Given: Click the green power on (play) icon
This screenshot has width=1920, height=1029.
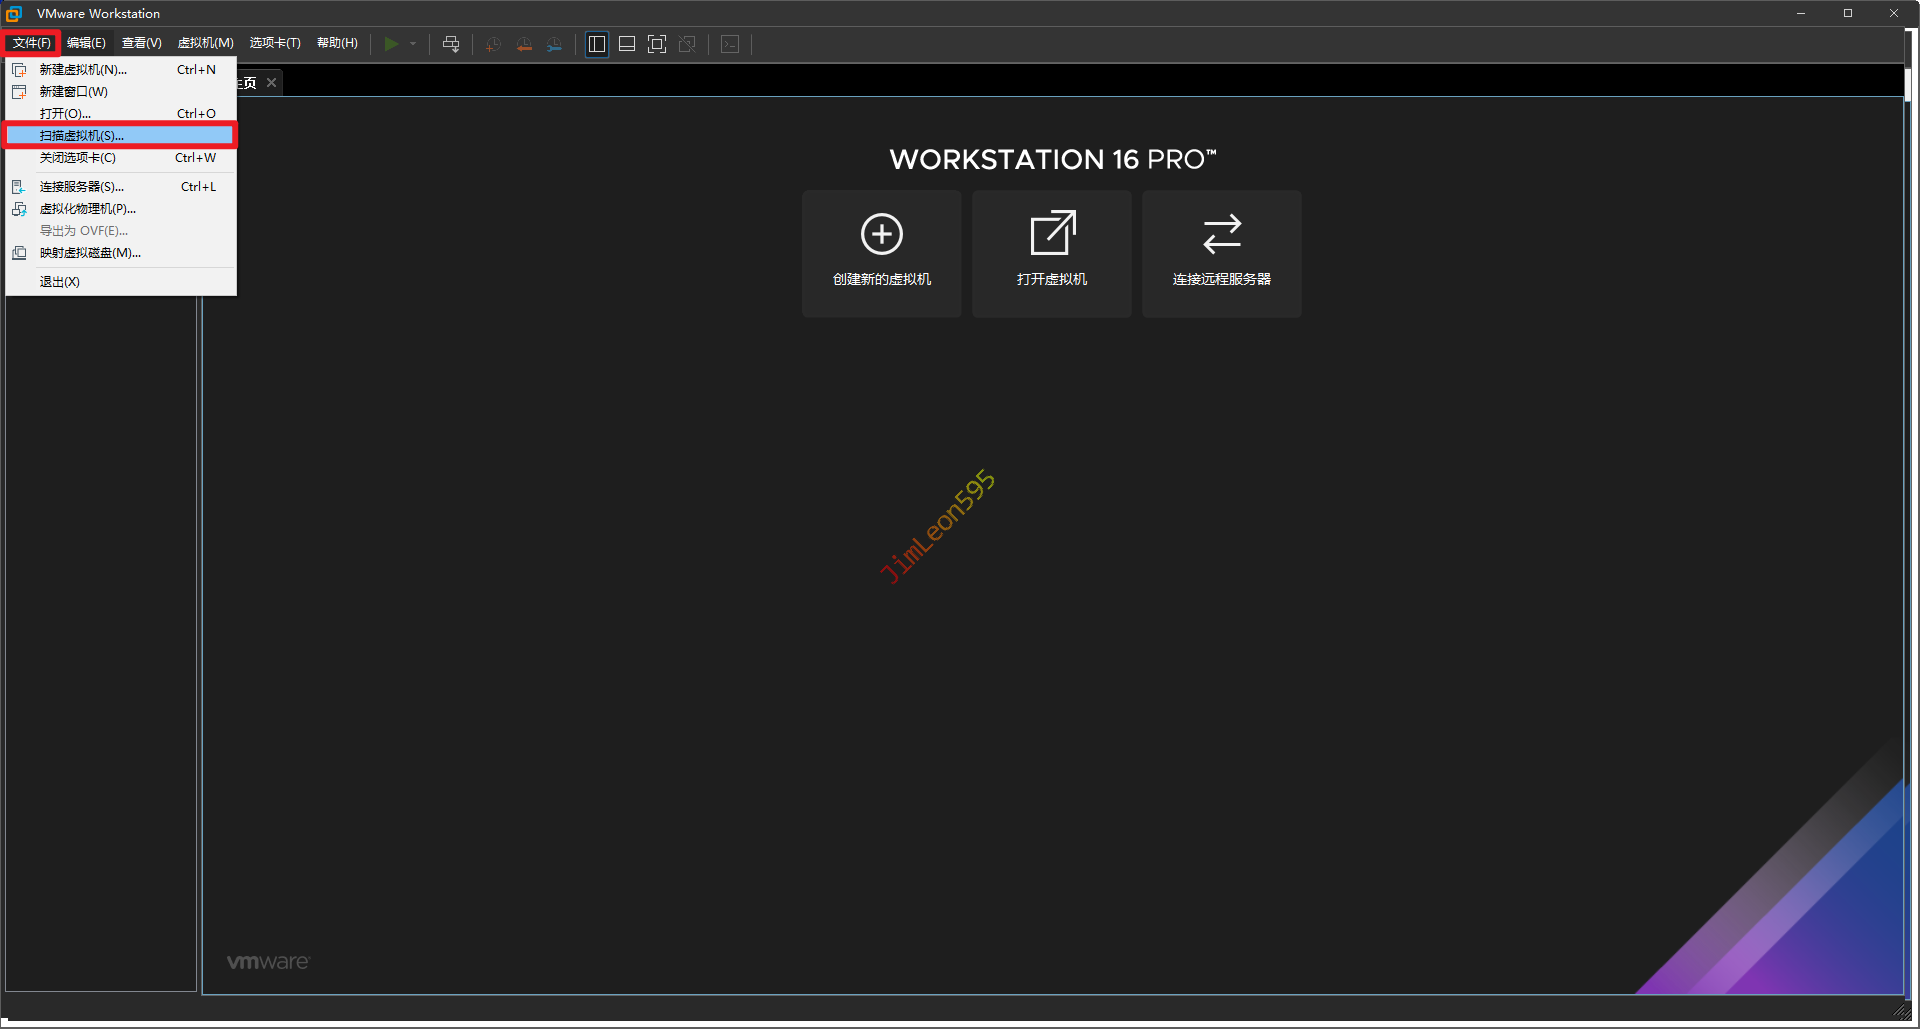Looking at the screenshot, I should pyautogui.click(x=391, y=44).
